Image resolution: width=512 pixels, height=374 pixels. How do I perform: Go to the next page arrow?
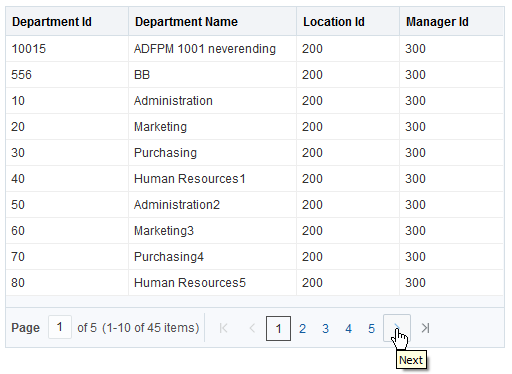coord(397,328)
